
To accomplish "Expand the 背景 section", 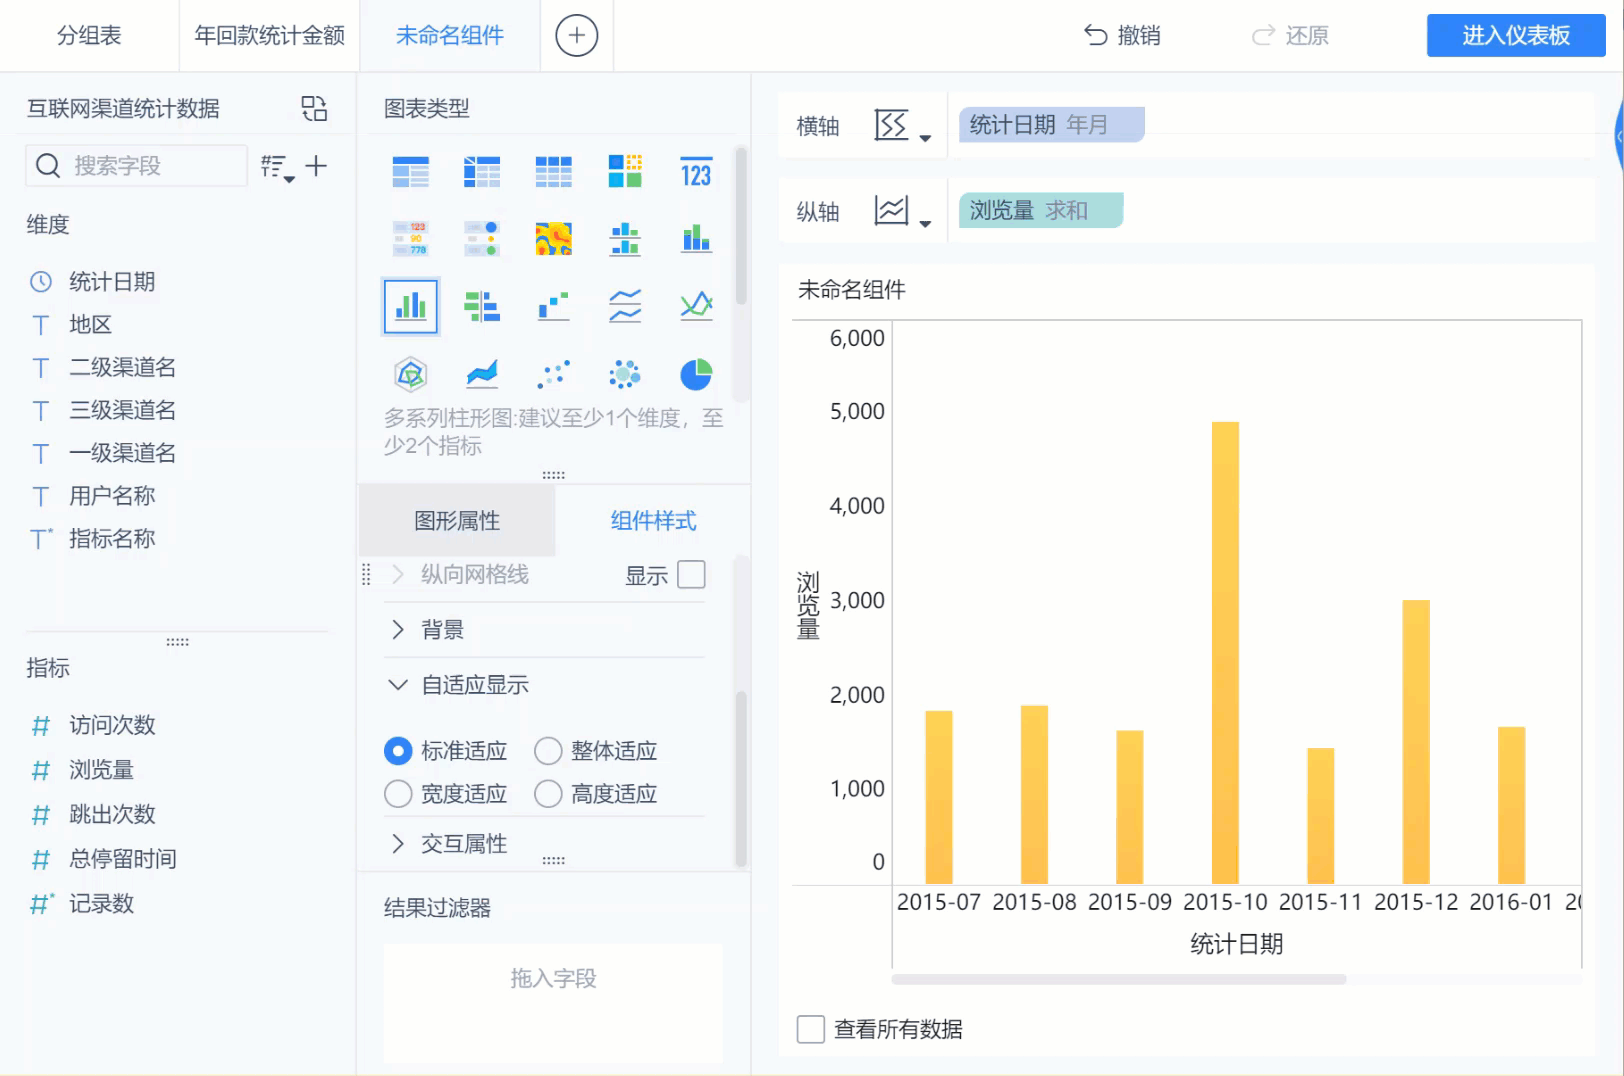I will coord(398,629).
